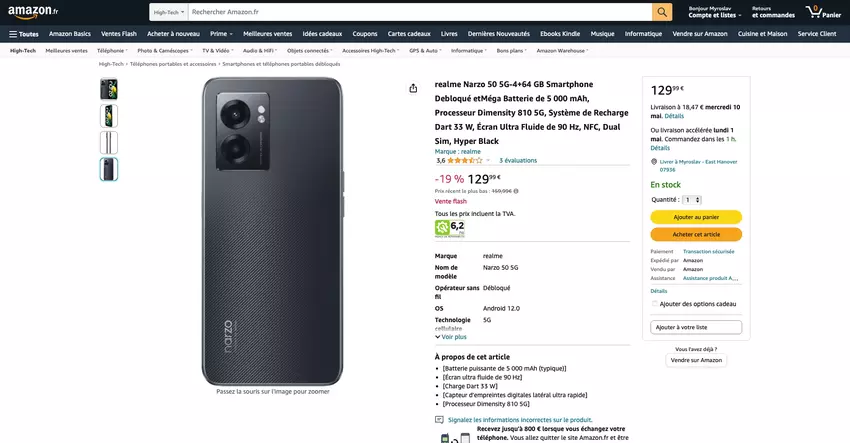Open the Ajouter à votre liste dropdown
This screenshot has width=850, height=443.
[x=696, y=327]
